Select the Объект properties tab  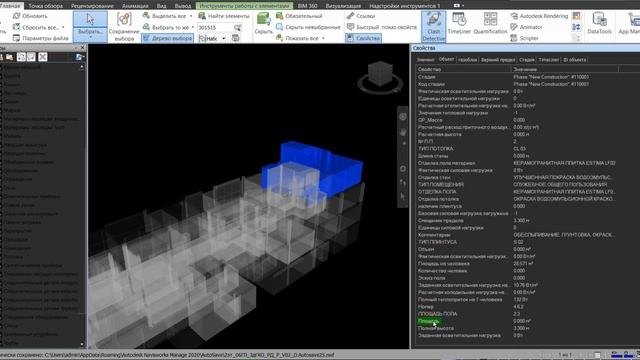coord(446,59)
